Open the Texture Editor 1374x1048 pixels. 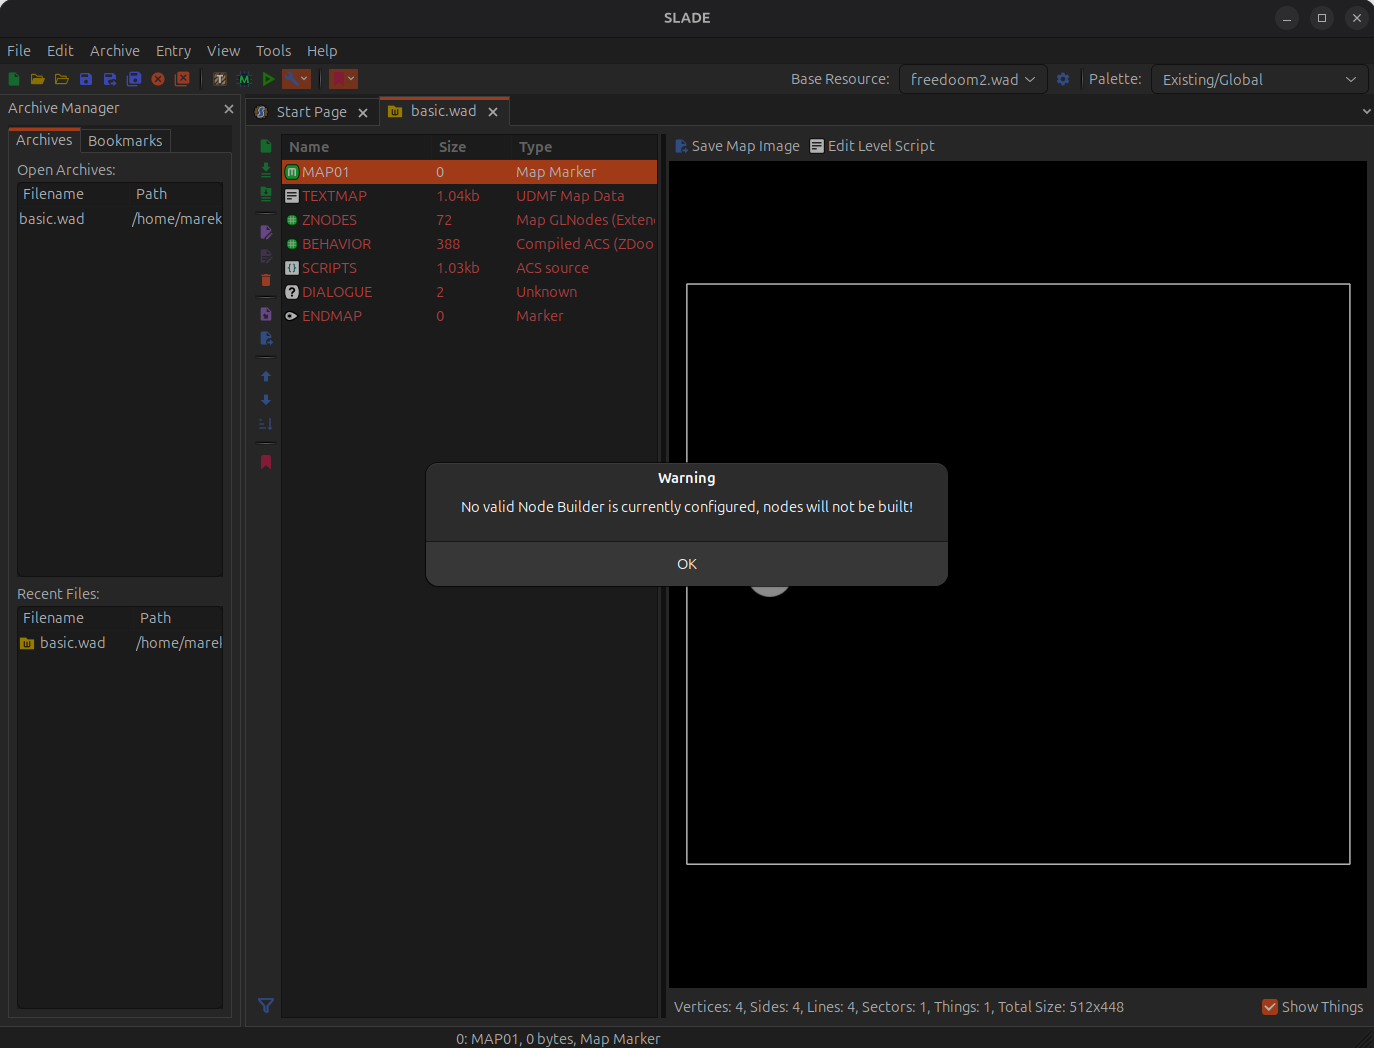219,79
